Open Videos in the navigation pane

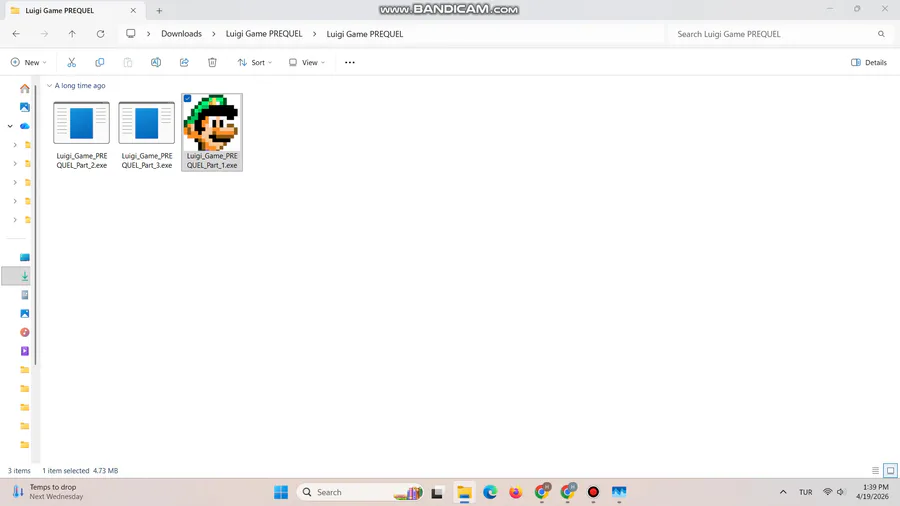tap(25, 351)
